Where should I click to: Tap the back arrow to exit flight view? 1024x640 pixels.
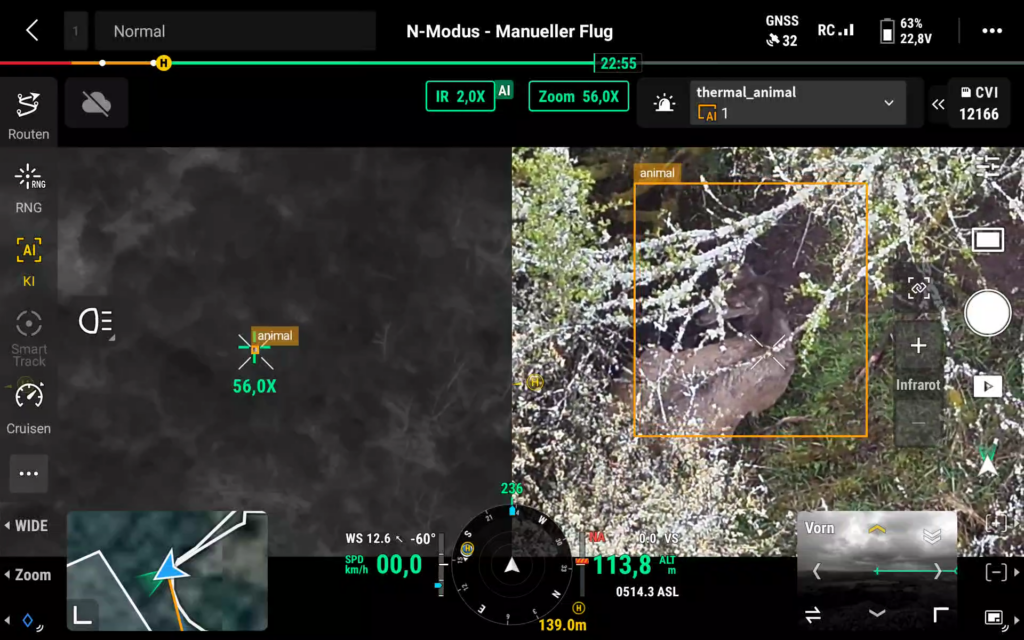tap(31, 31)
